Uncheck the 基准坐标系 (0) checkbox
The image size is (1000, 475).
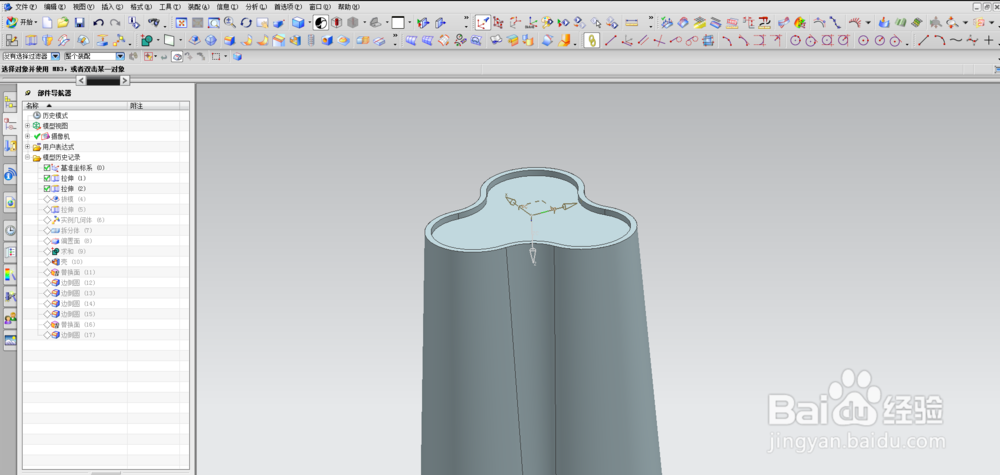47,168
